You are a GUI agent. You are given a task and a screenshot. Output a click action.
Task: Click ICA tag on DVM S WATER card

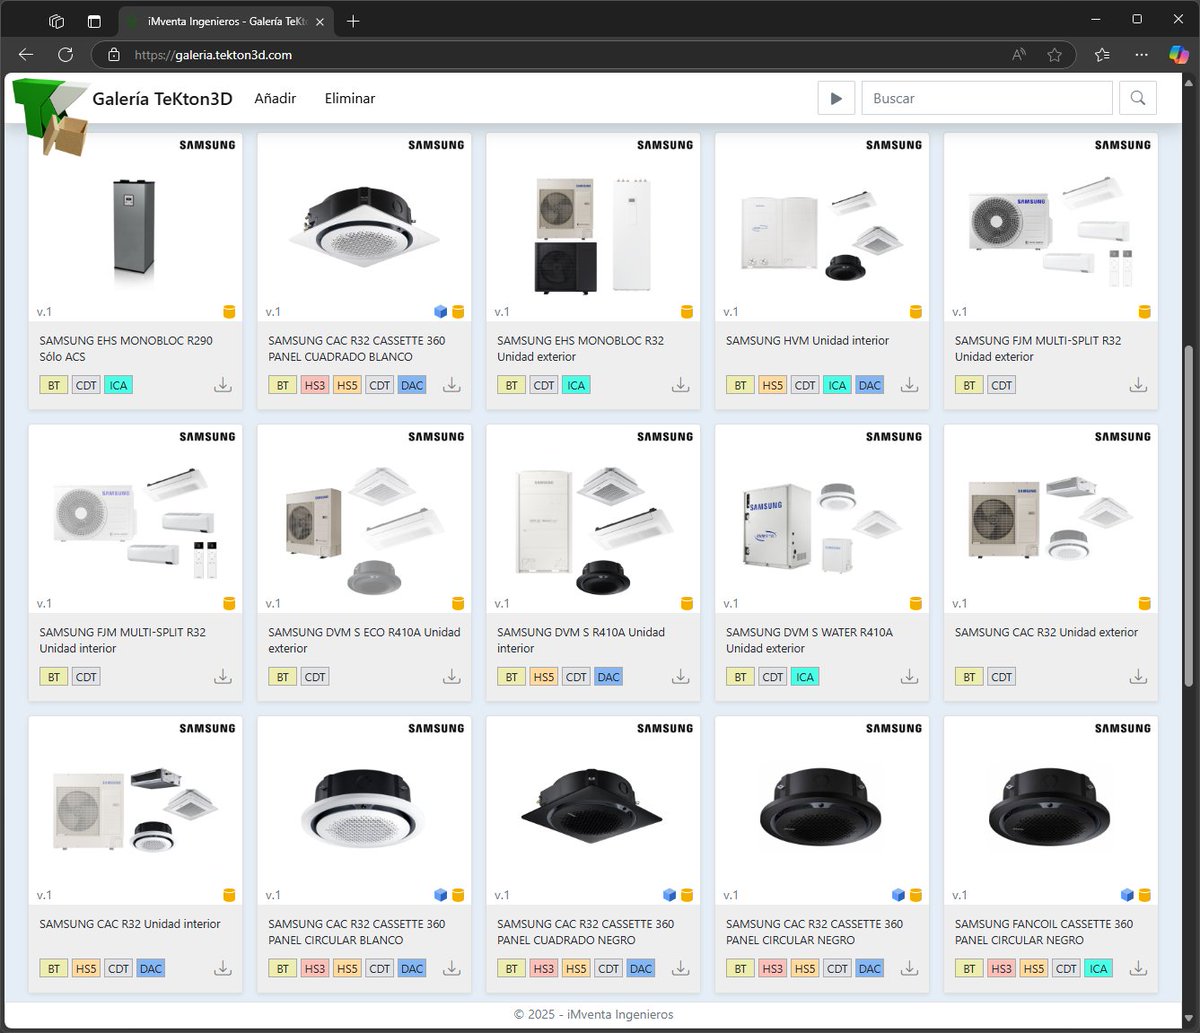(x=805, y=677)
